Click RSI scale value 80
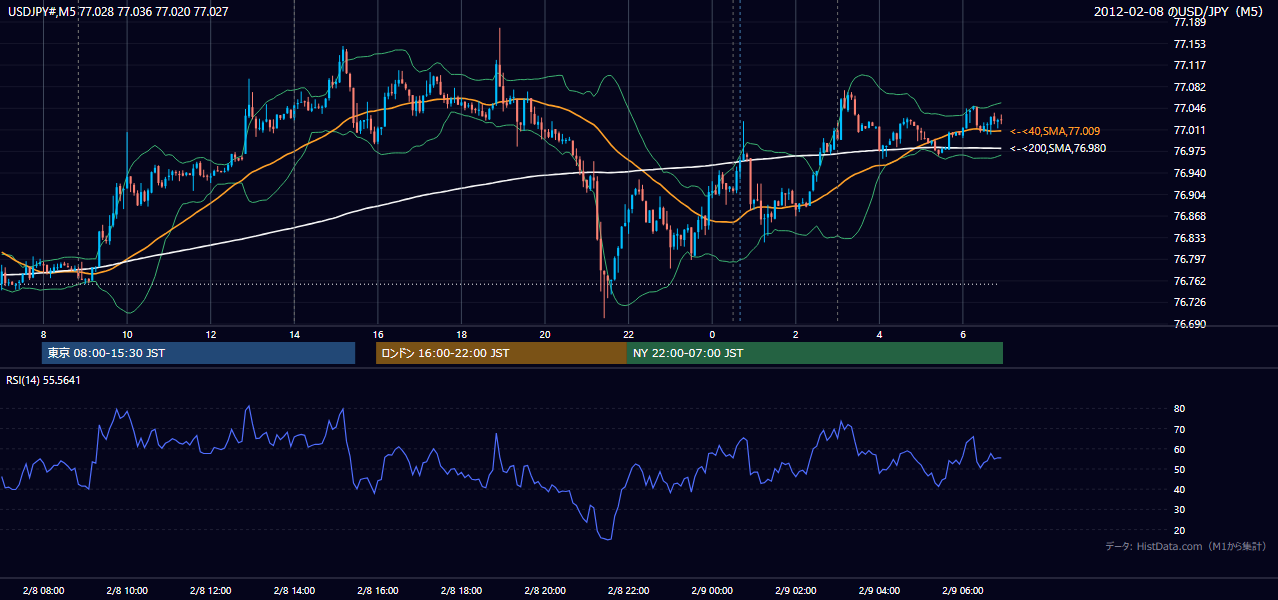Image resolution: width=1278 pixels, height=600 pixels. pos(1180,409)
